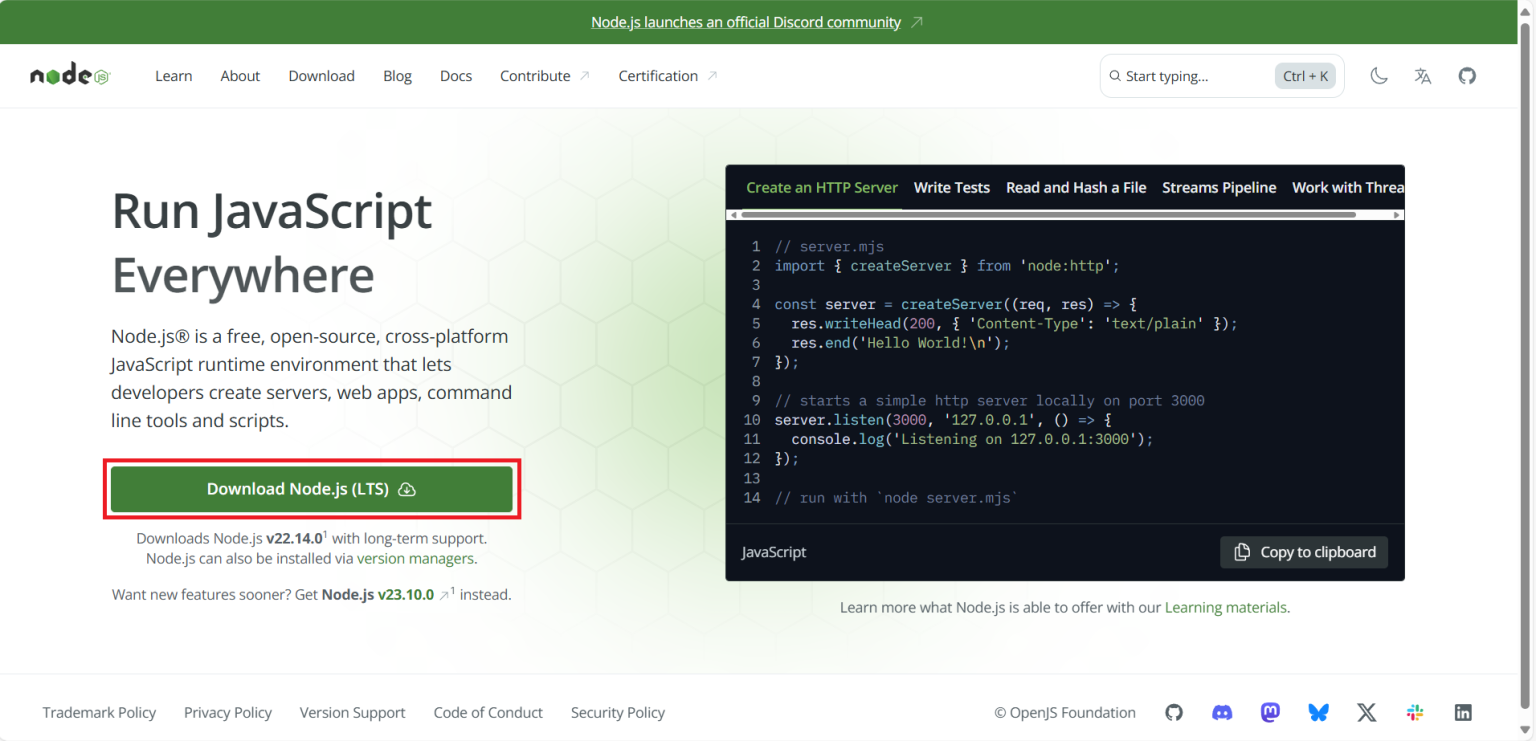
Task: Enable dark mode with the moon toggle
Action: point(1378,75)
